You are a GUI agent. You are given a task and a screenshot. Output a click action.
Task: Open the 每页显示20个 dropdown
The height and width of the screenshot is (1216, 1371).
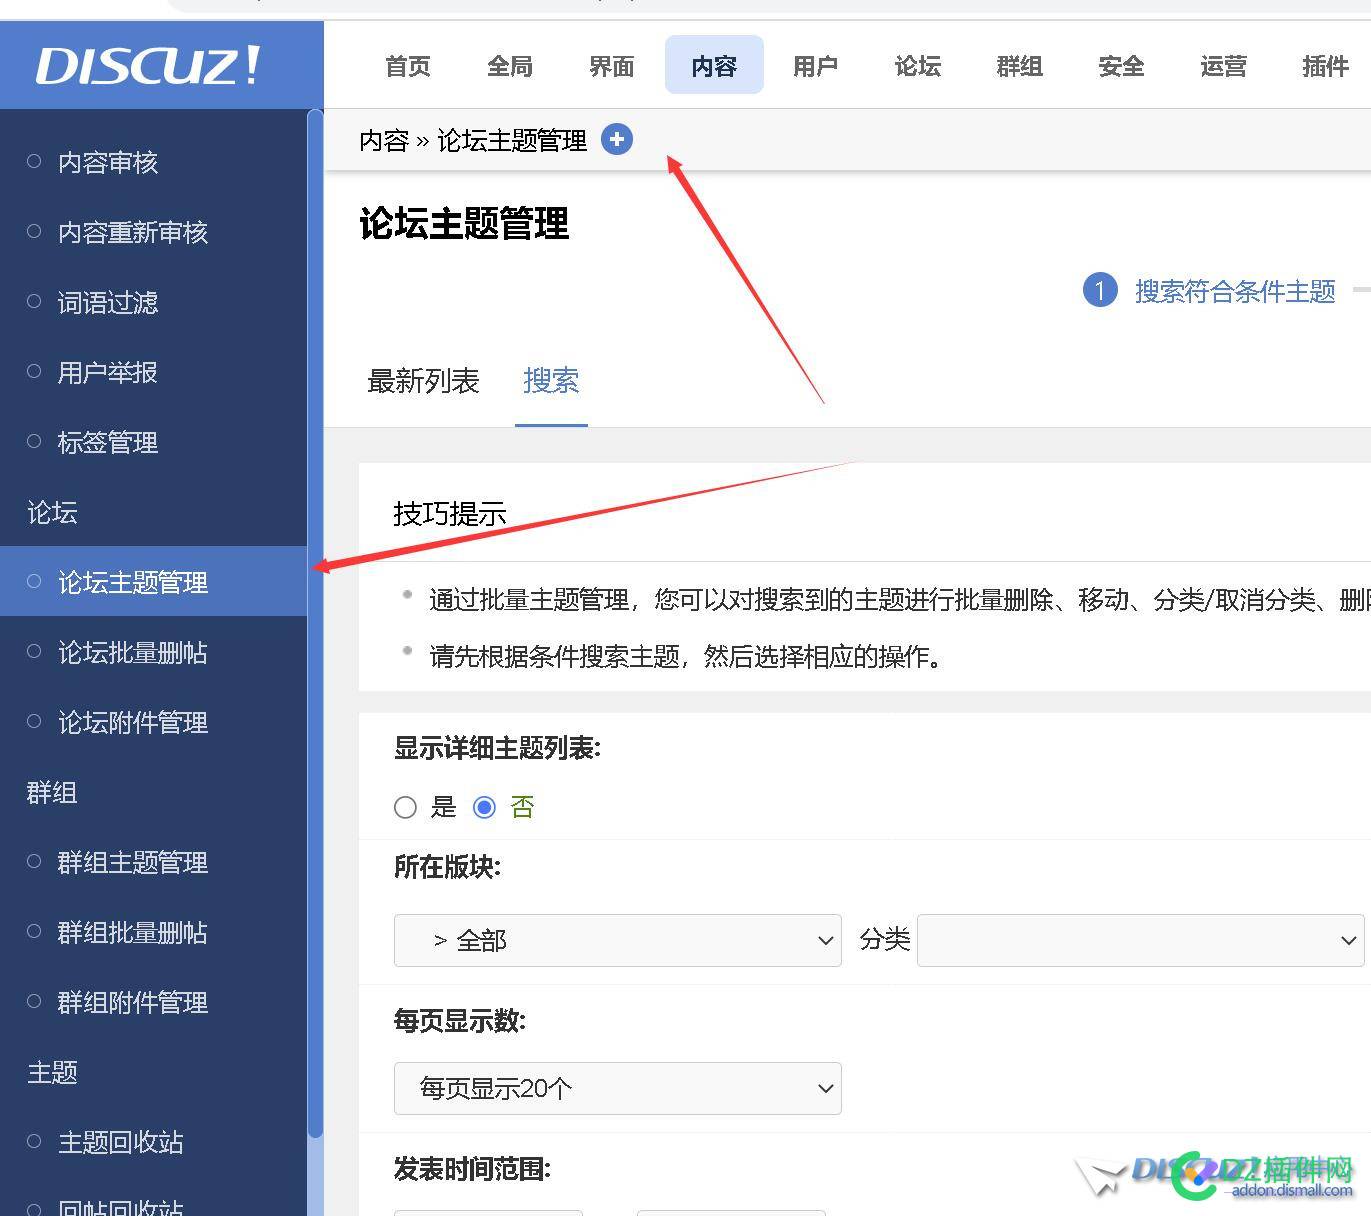pyautogui.click(x=618, y=1088)
